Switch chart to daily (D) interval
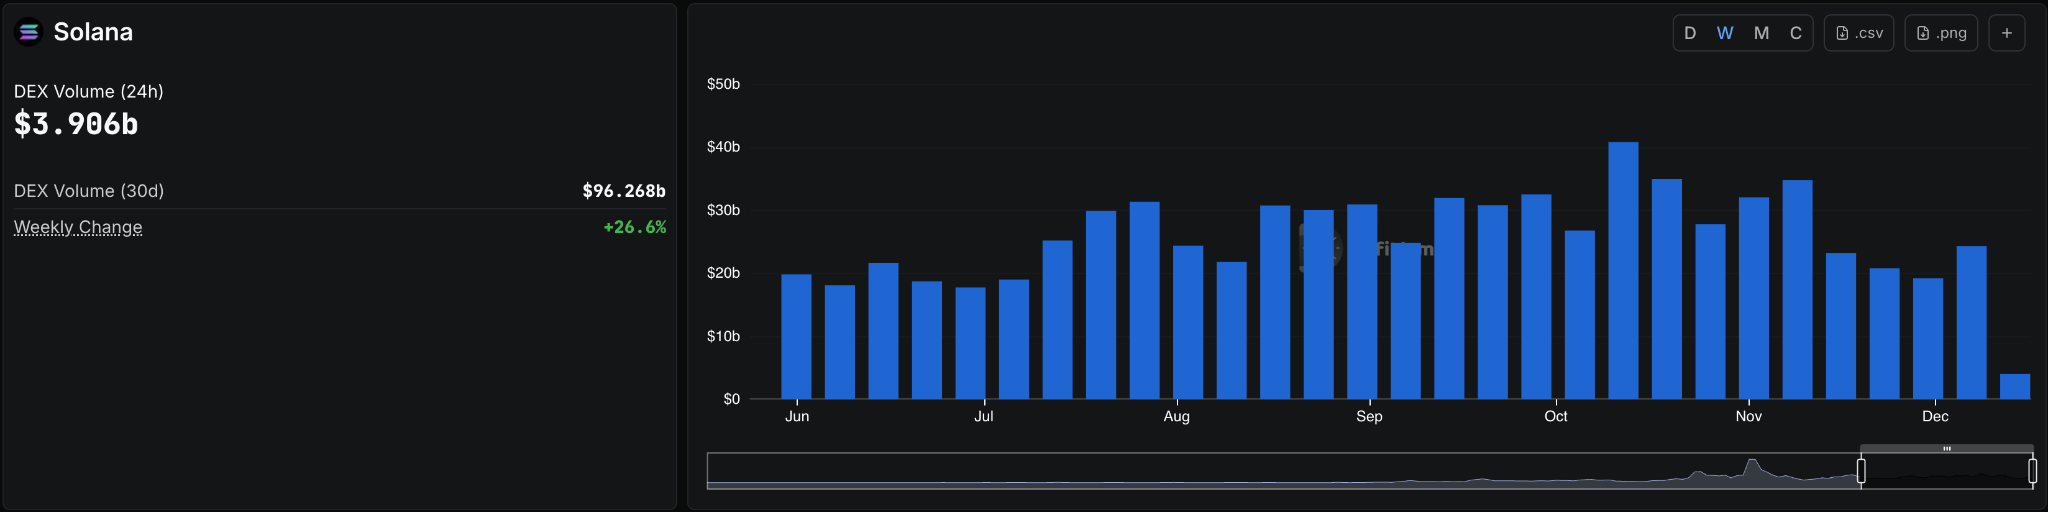The width and height of the screenshot is (2048, 512). click(1690, 33)
